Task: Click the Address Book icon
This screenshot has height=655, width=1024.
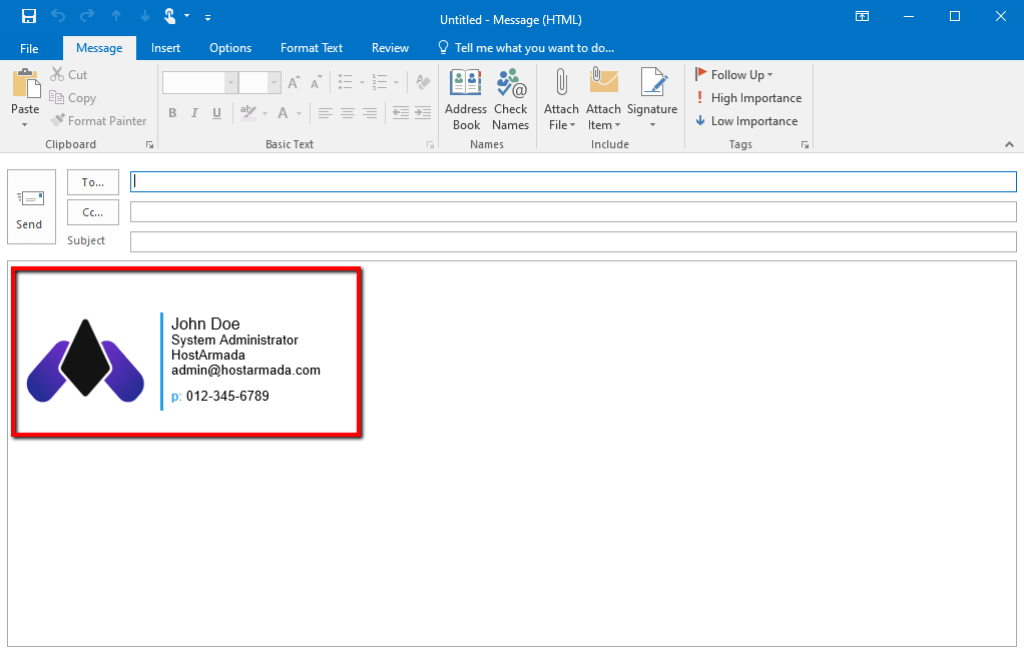Action: click(465, 83)
